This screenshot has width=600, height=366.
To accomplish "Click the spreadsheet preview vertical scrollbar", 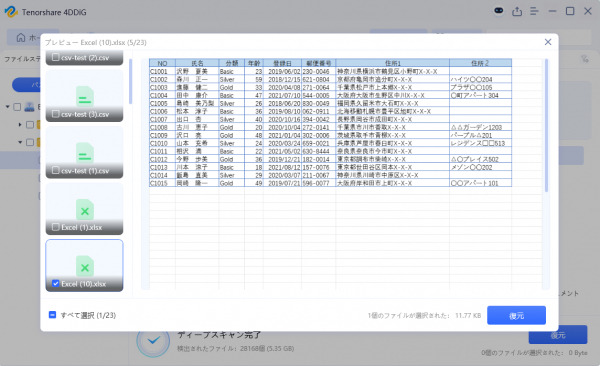I will click(x=546, y=126).
